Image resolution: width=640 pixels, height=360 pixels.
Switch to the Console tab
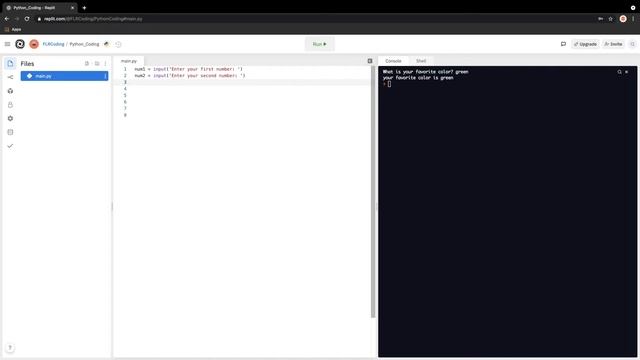[x=393, y=61]
